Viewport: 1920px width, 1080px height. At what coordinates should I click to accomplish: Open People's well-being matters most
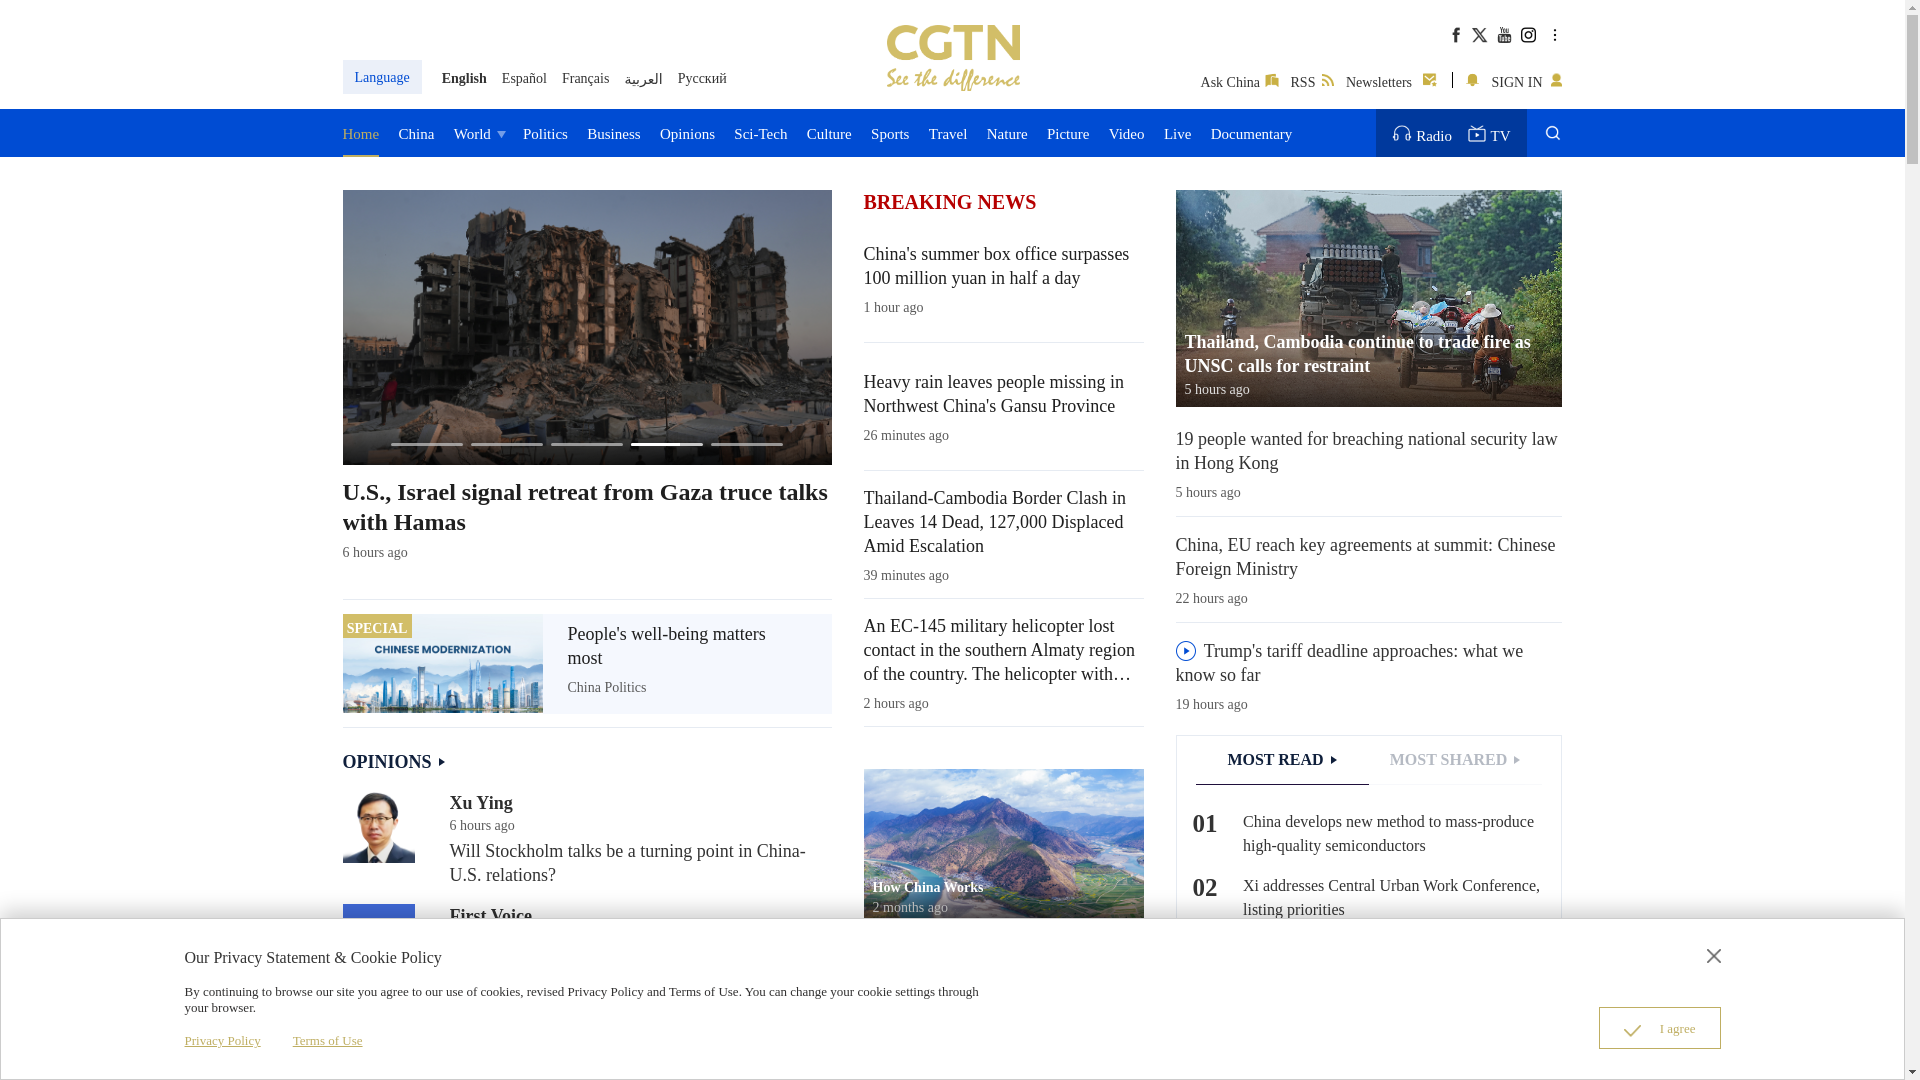pos(666,646)
